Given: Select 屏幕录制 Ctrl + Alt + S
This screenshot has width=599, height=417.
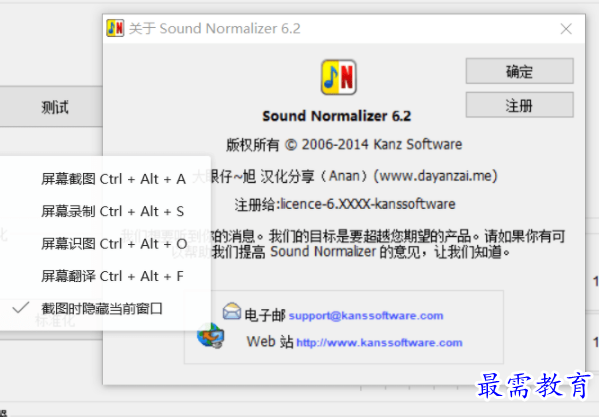Looking at the screenshot, I should tap(113, 211).
